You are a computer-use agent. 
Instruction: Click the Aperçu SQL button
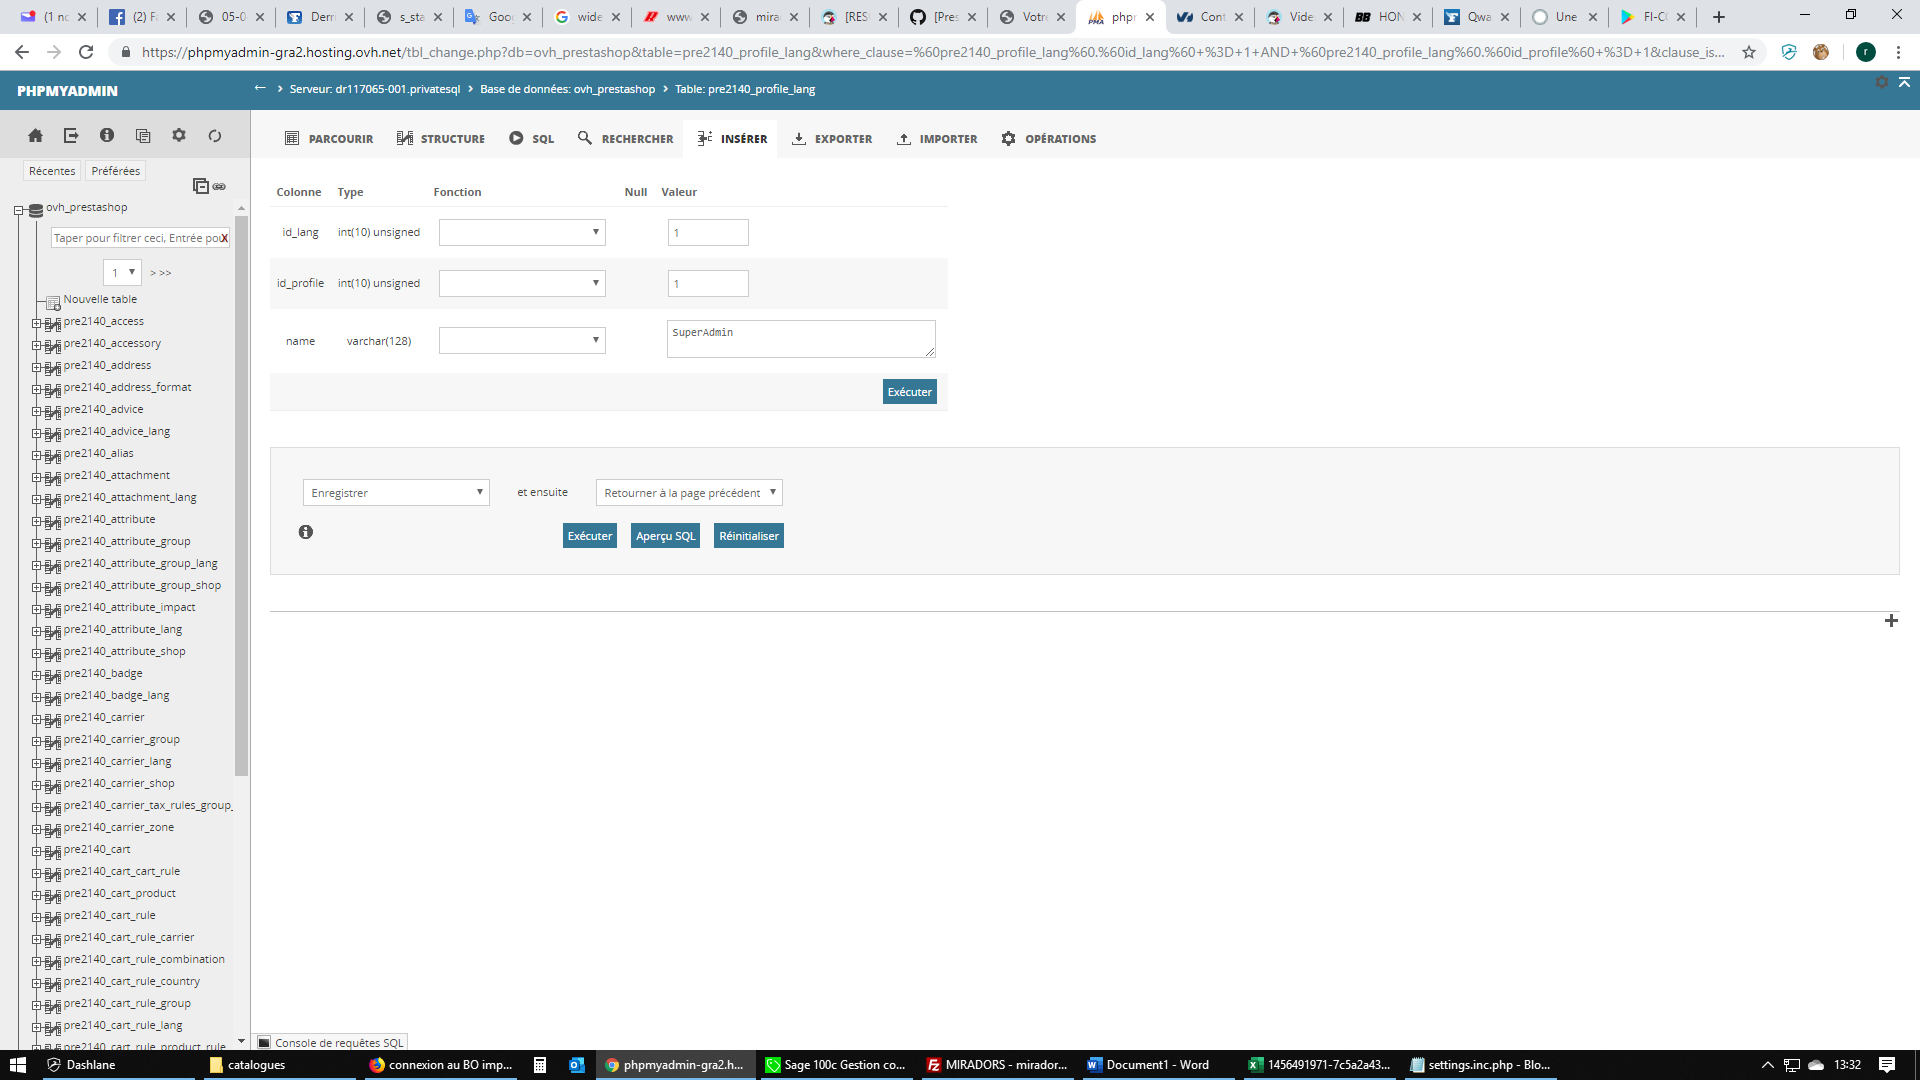pos(665,536)
